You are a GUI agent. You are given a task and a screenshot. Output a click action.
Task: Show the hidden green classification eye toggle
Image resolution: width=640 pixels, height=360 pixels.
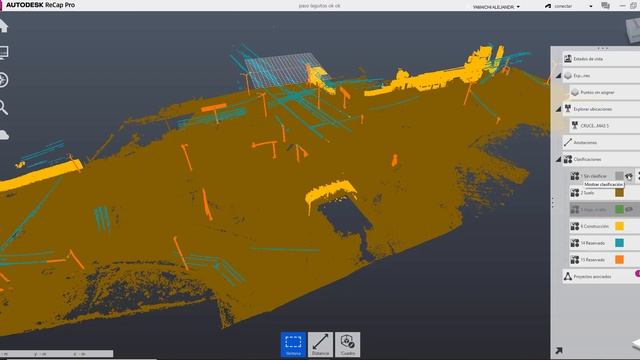[x=629, y=209]
